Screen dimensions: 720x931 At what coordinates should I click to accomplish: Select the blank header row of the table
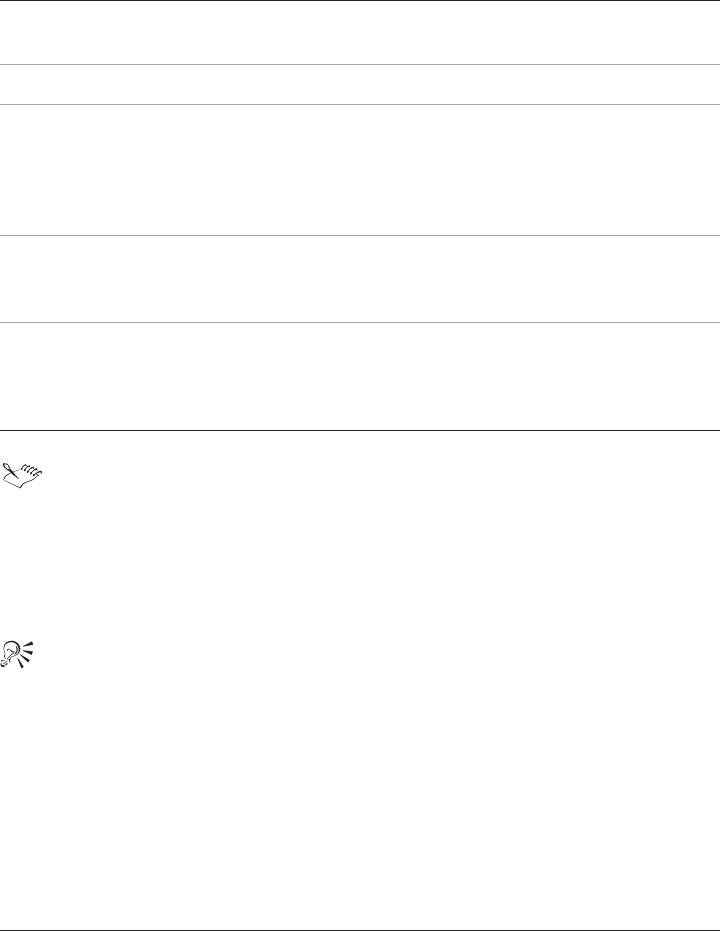point(360,33)
